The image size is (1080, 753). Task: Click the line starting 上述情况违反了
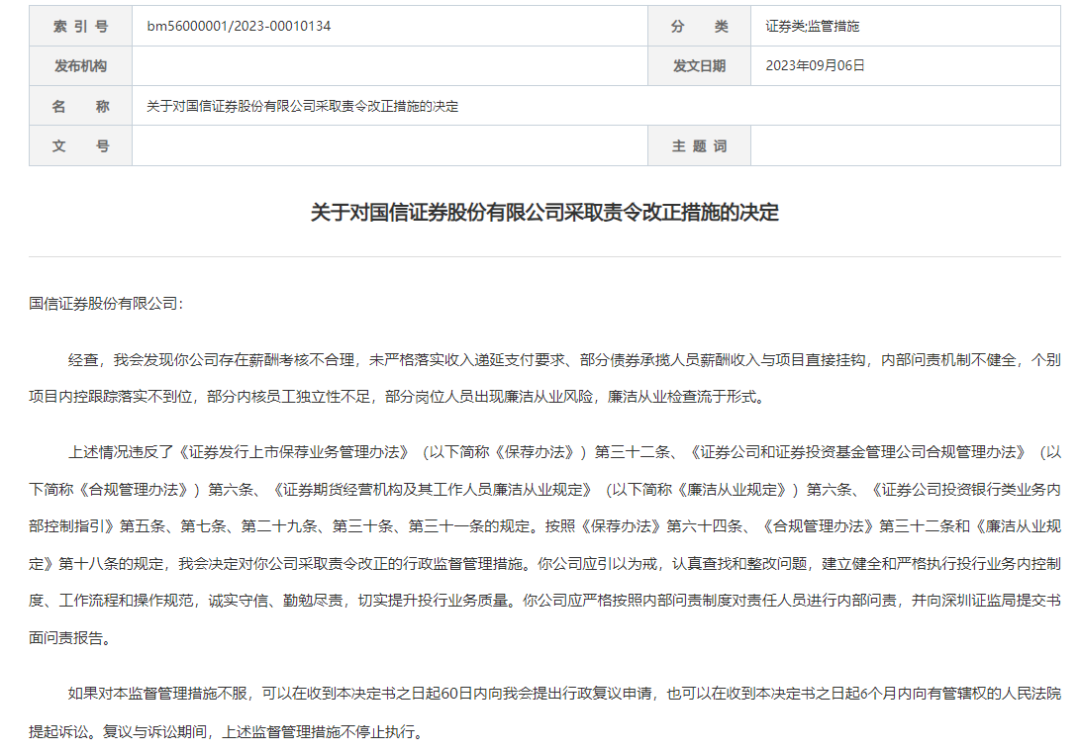[x=564, y=452]
